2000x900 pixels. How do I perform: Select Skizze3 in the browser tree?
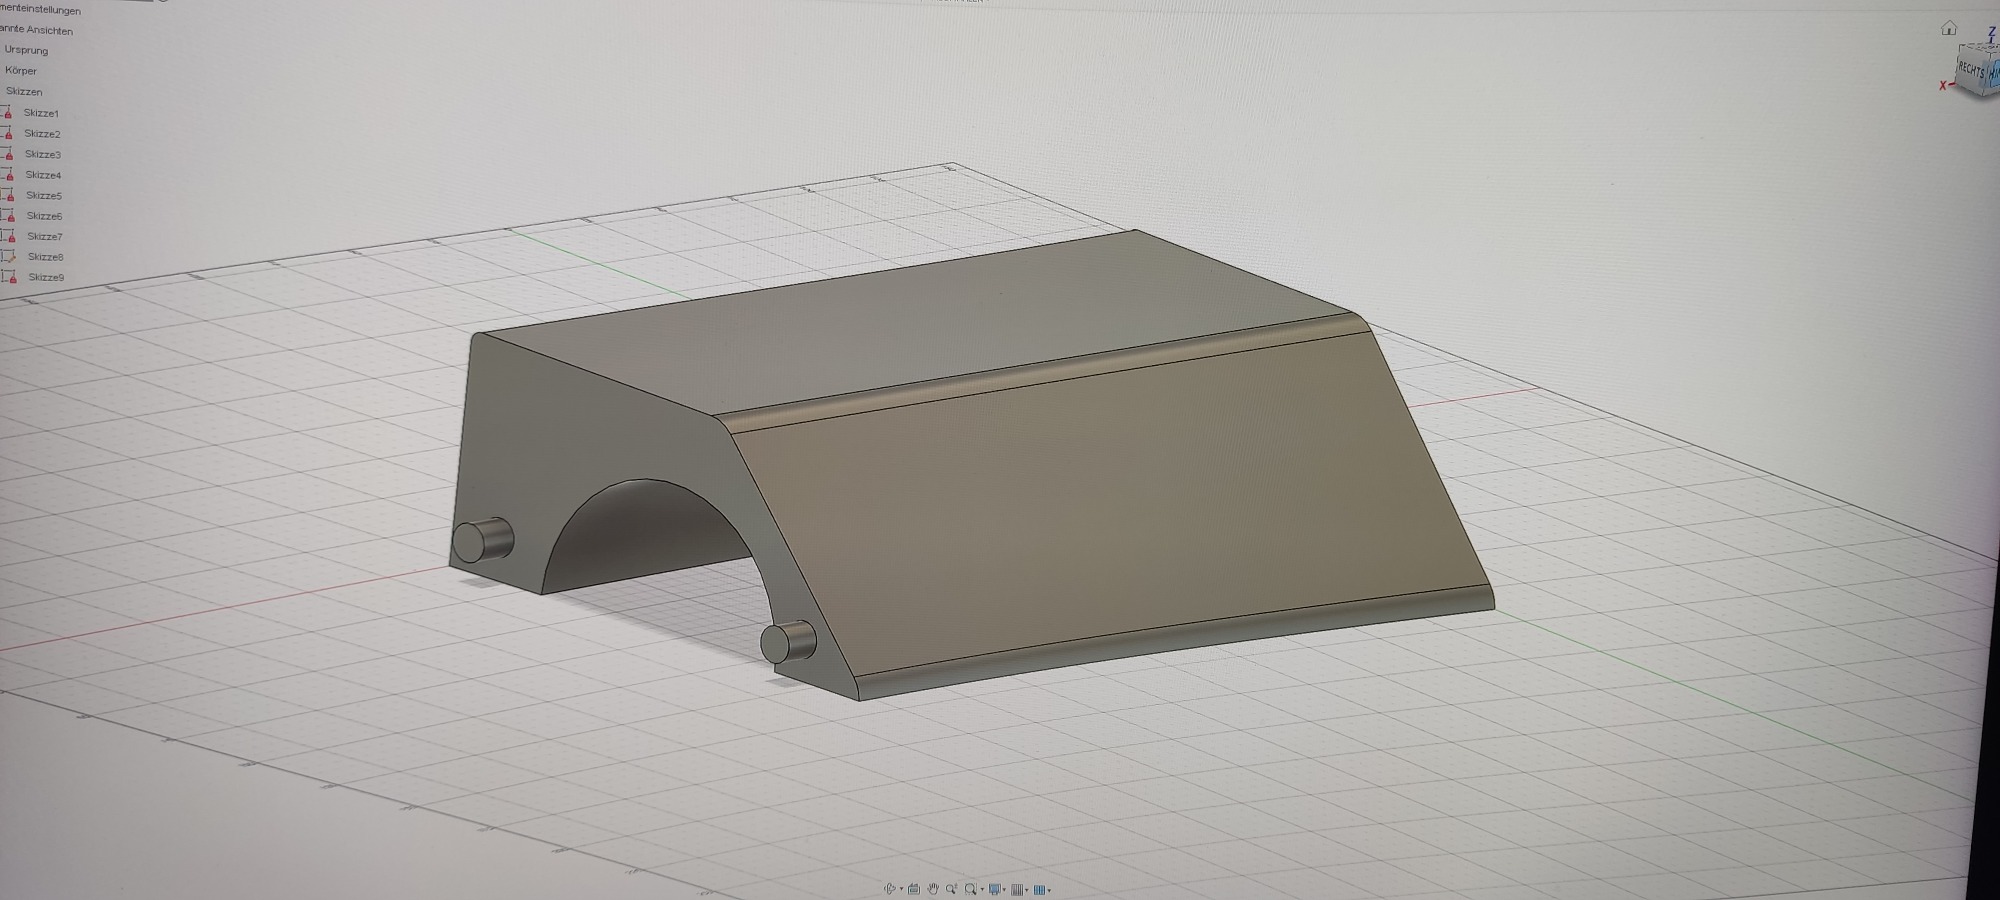(x=43, y=155)
